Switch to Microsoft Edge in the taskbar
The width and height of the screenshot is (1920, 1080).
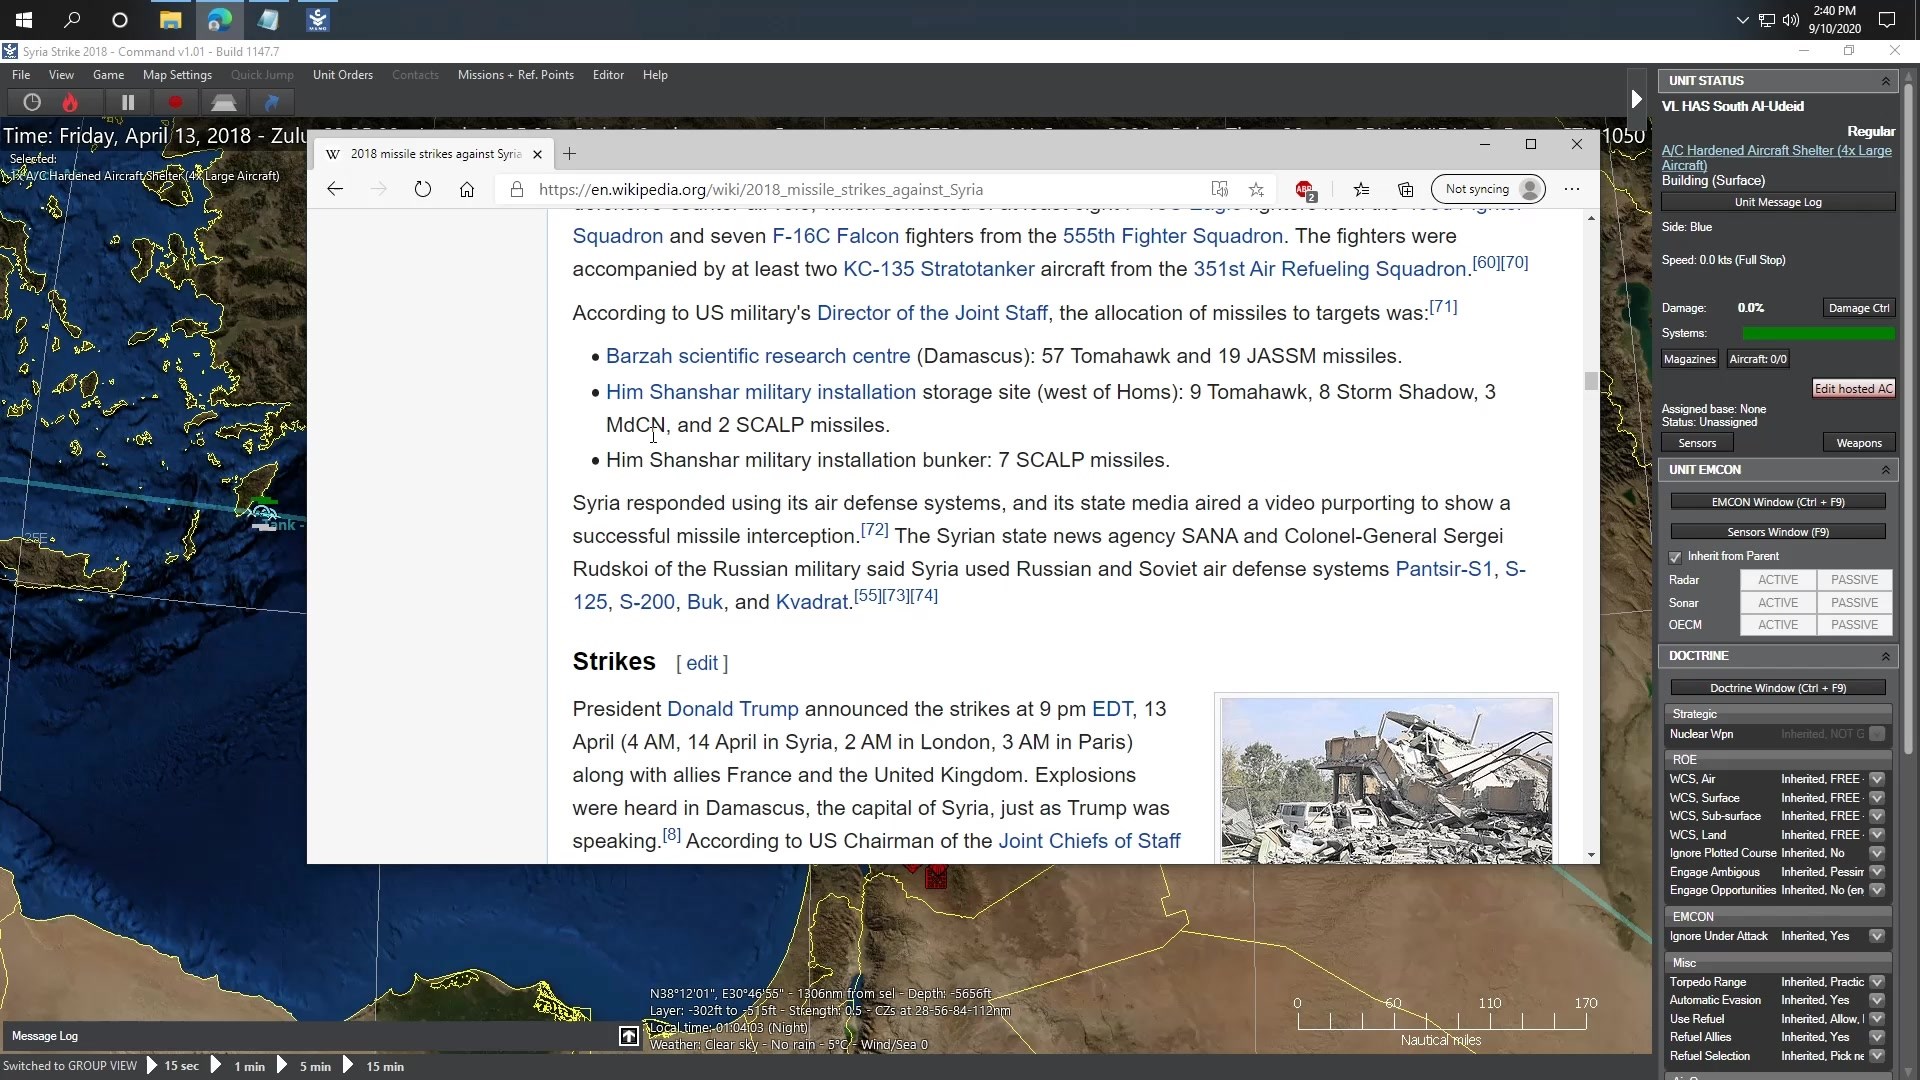point(219,19)
